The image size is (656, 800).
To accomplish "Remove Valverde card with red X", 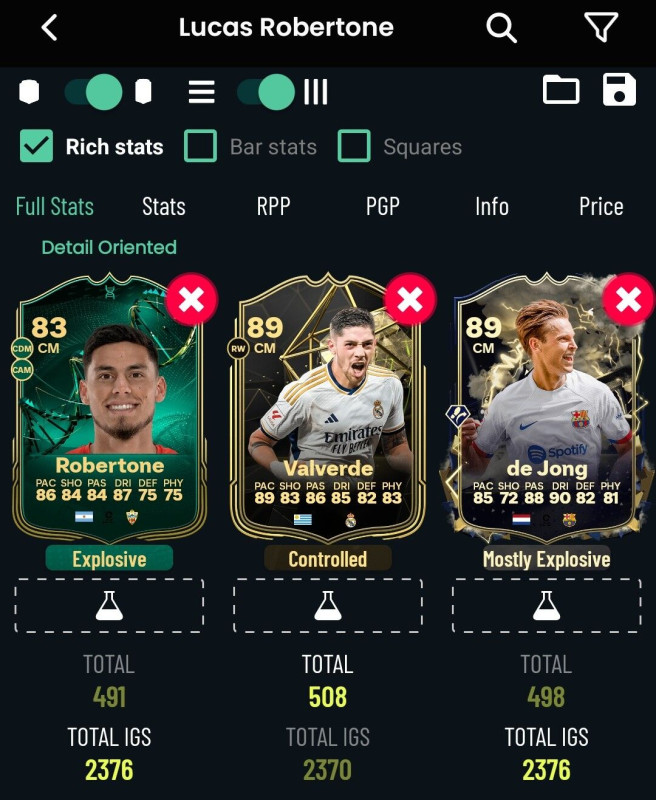I will click(410, 299).
